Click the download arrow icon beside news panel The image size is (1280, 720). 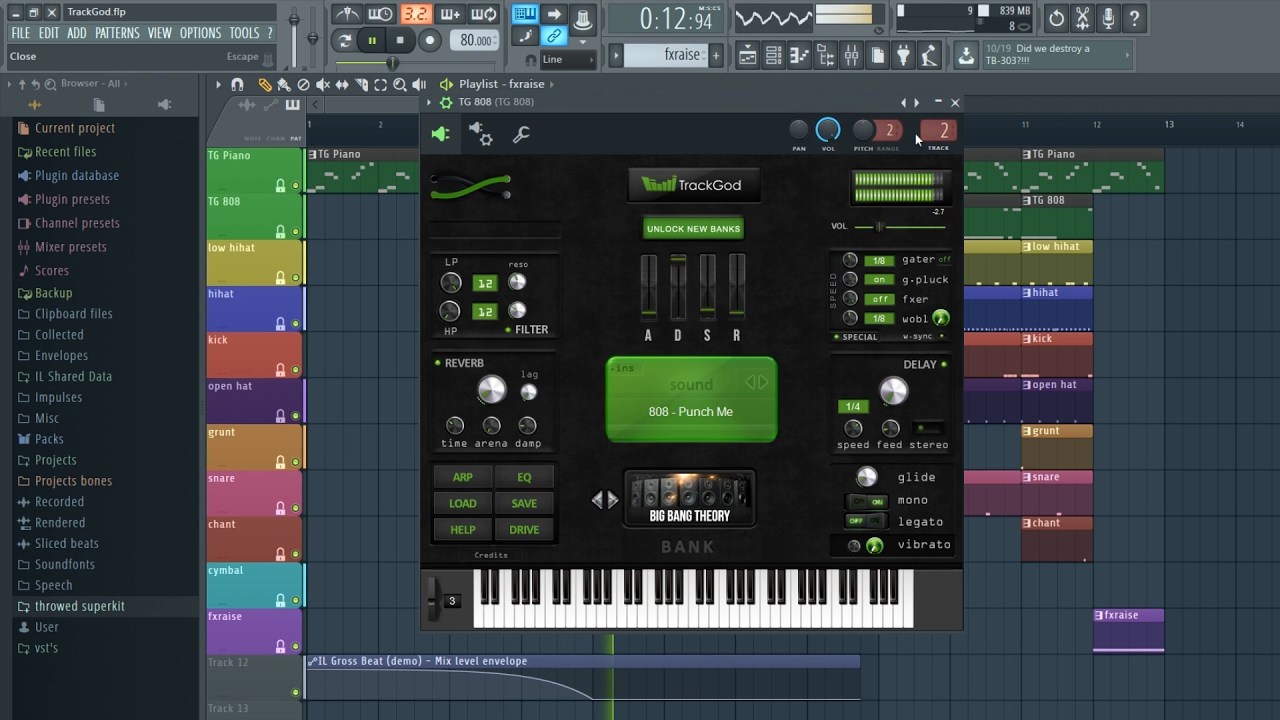coord(966,56)
